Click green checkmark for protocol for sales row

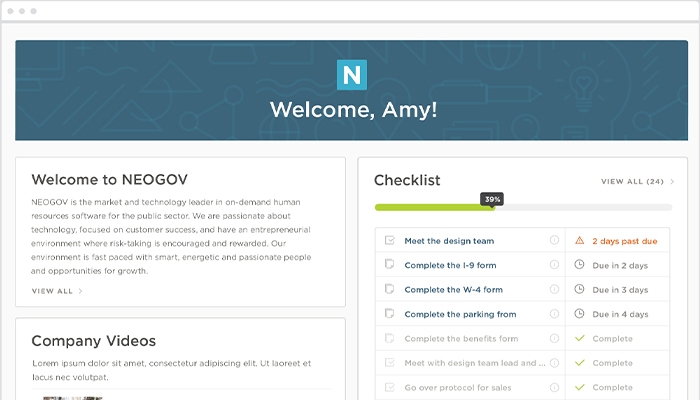click(x=579, y=388)
